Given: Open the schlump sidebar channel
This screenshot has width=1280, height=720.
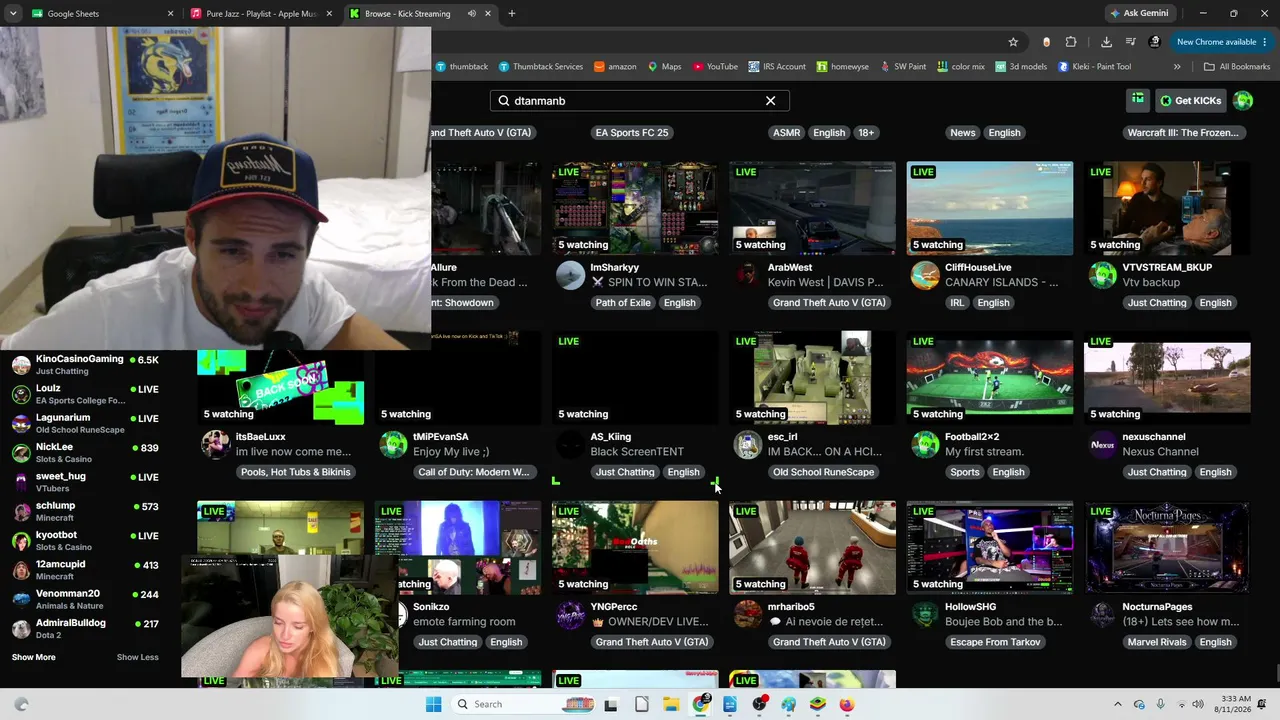Looking at the screenshot, I should click(x=85, y=511).
